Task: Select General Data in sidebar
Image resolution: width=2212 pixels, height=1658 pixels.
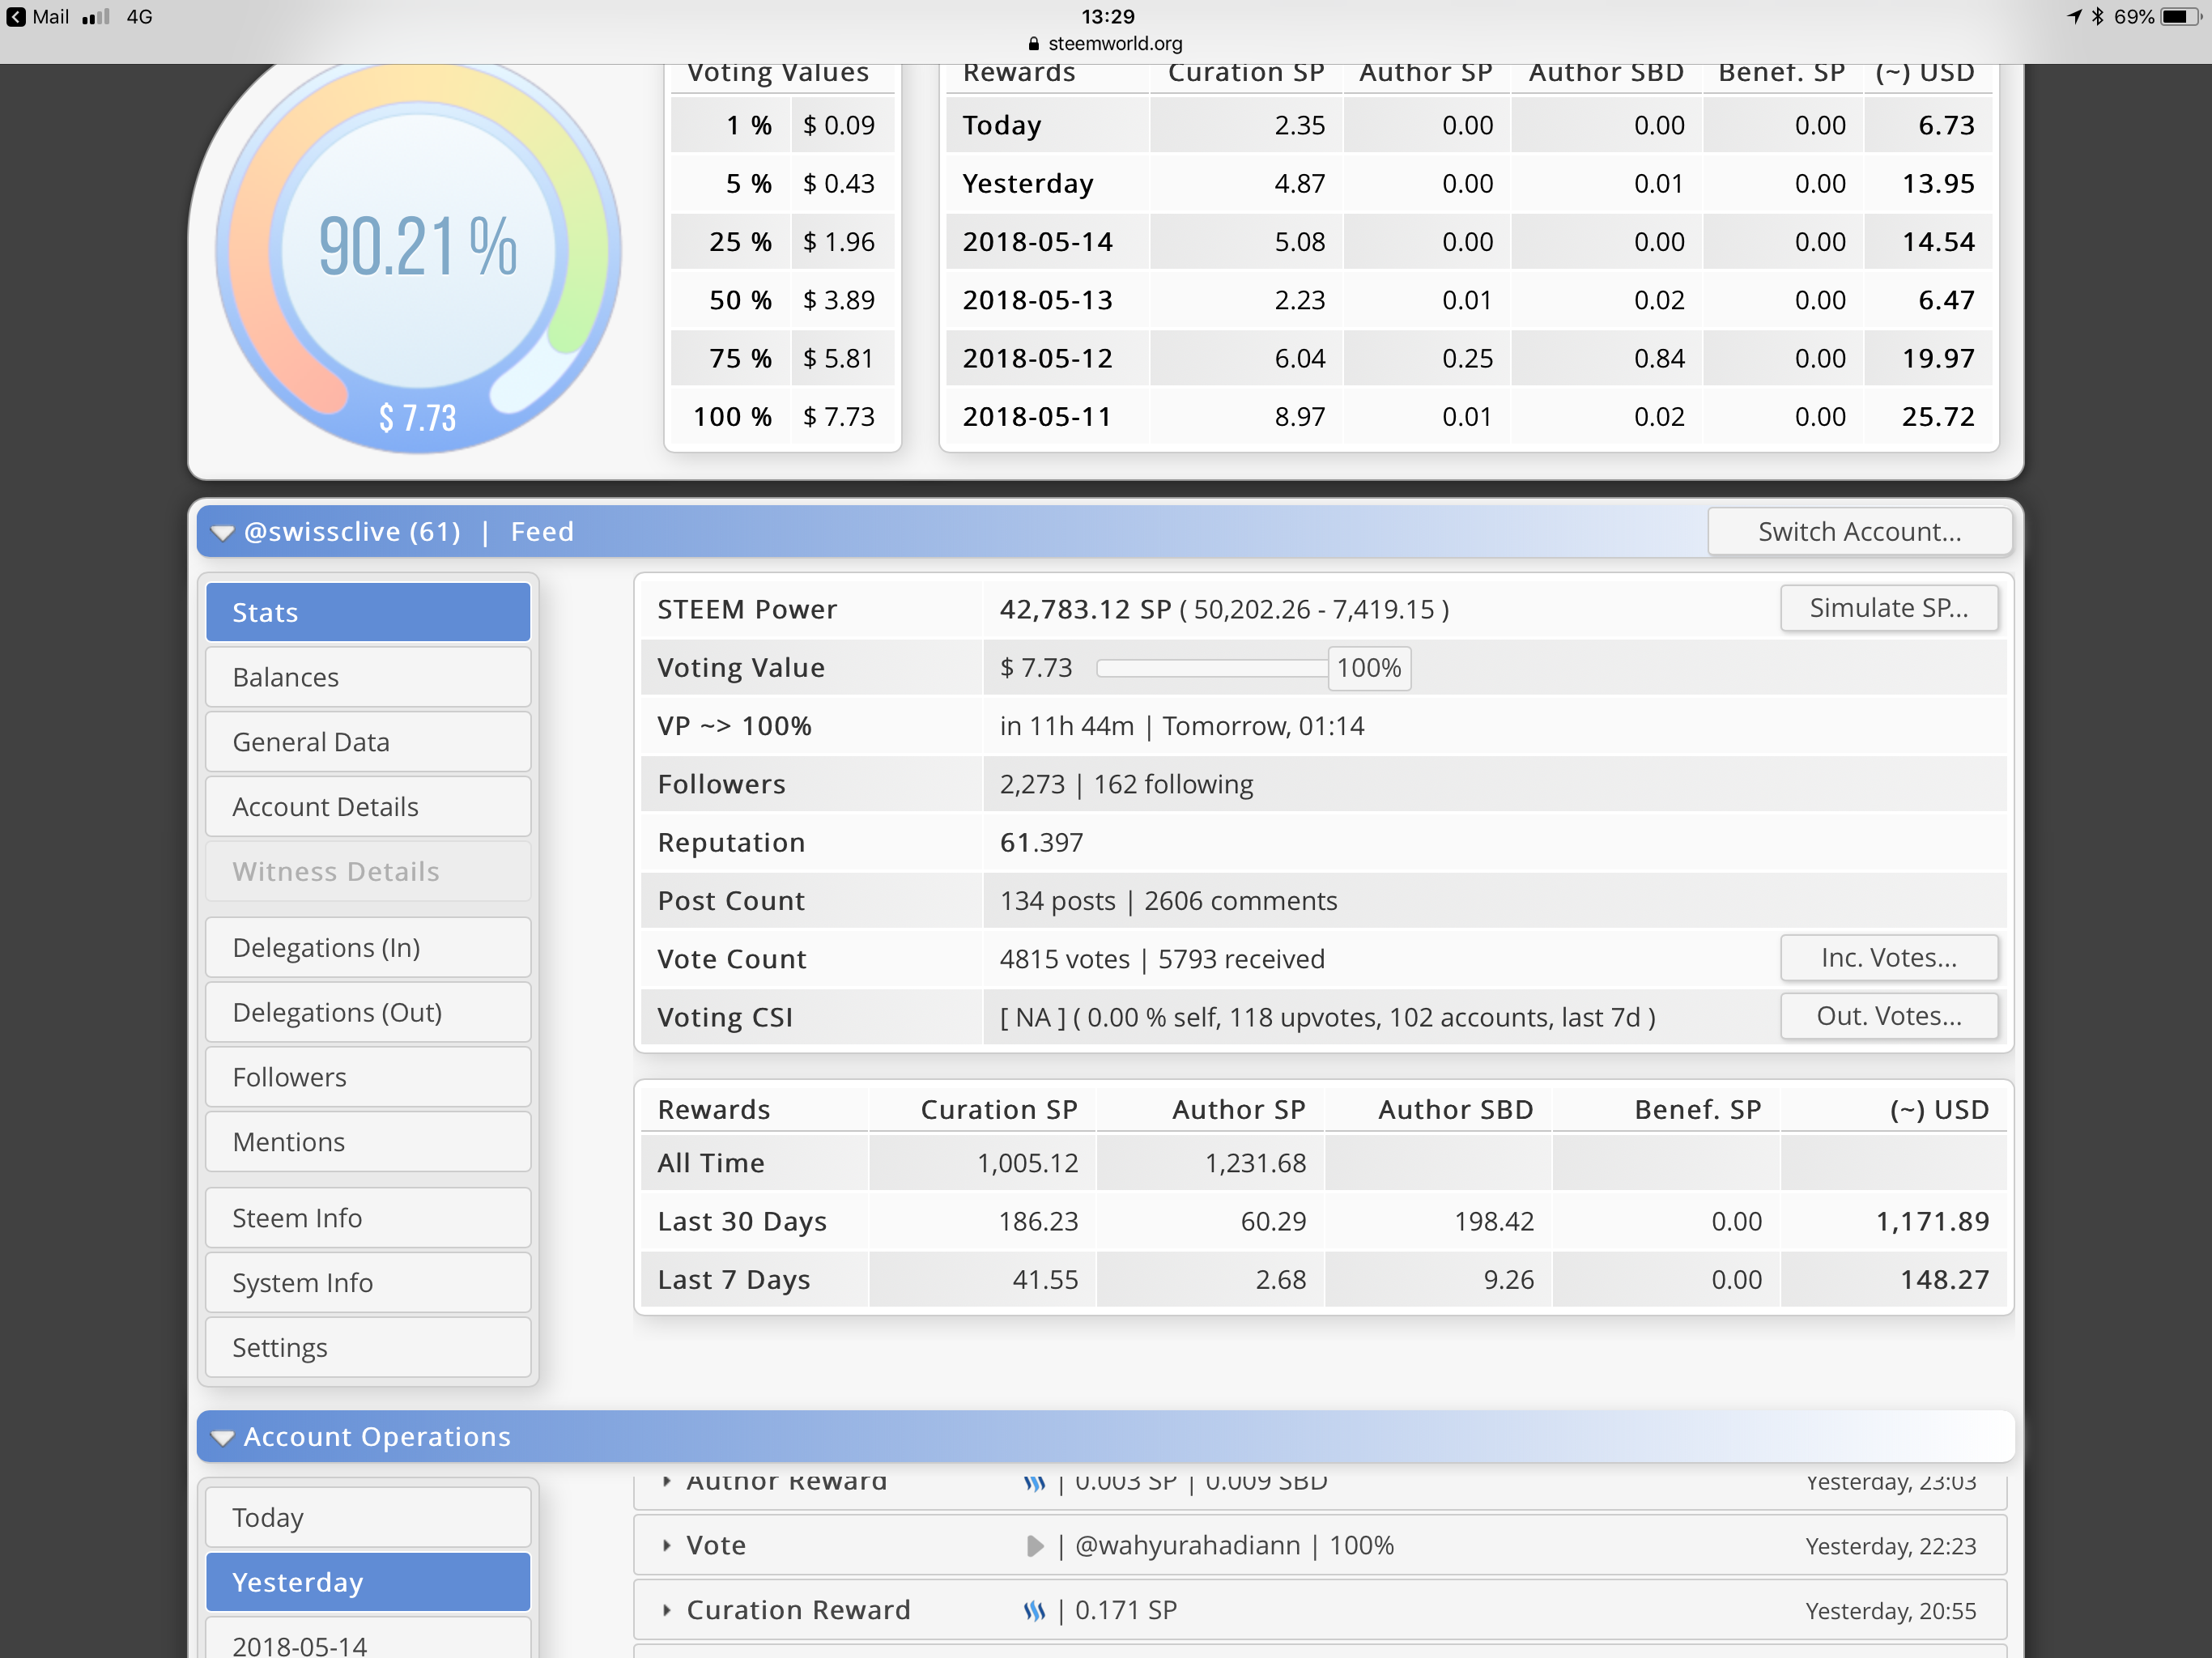Action: 368,742
